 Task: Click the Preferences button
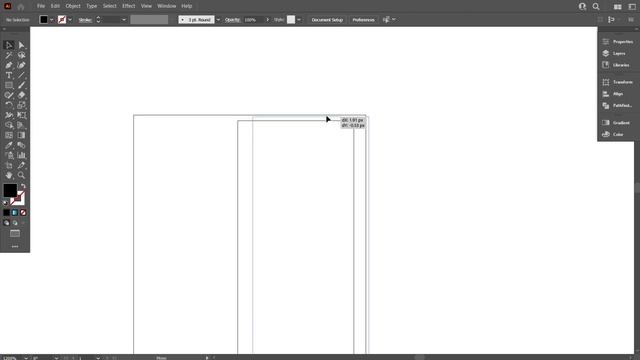coord(363,20)
